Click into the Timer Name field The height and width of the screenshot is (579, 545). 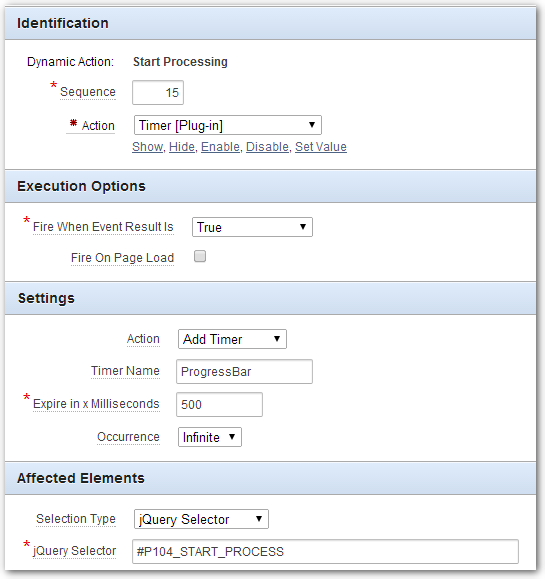244,371
